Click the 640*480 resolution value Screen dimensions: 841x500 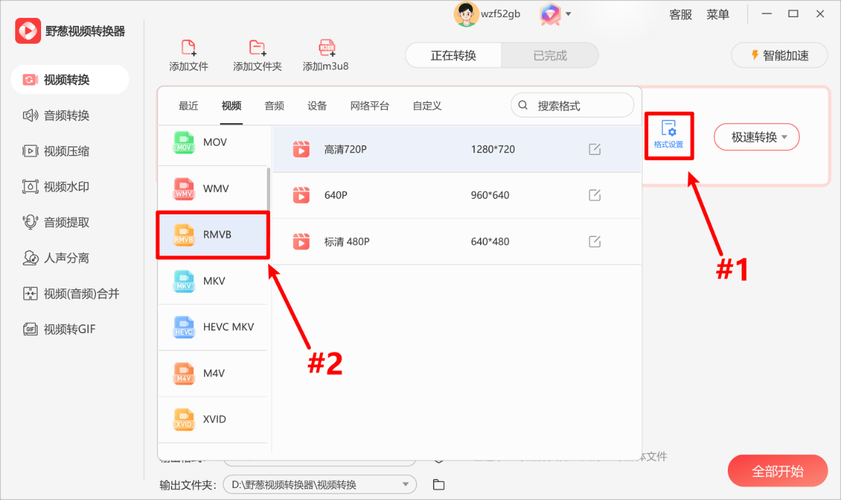[x=490, y=241]
